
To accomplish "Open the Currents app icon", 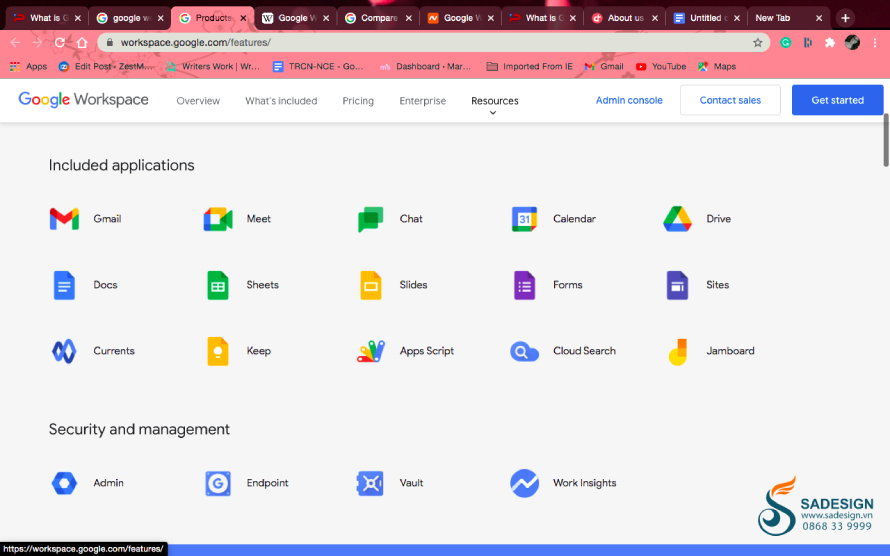I will [x=64, y=351].
